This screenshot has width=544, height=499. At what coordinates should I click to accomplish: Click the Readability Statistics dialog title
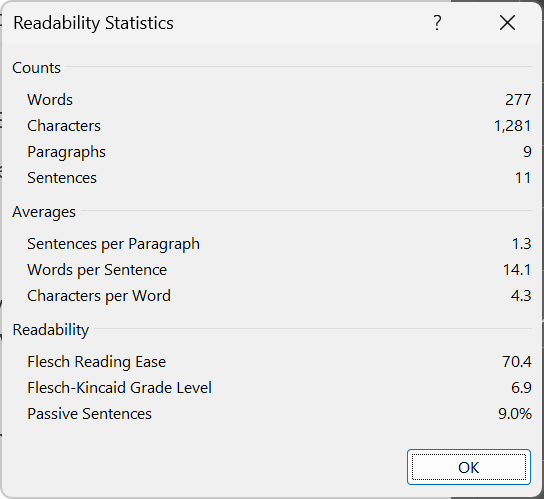93,24
